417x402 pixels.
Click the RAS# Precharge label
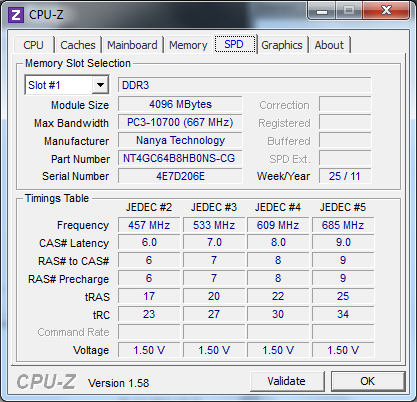[69, 279]
